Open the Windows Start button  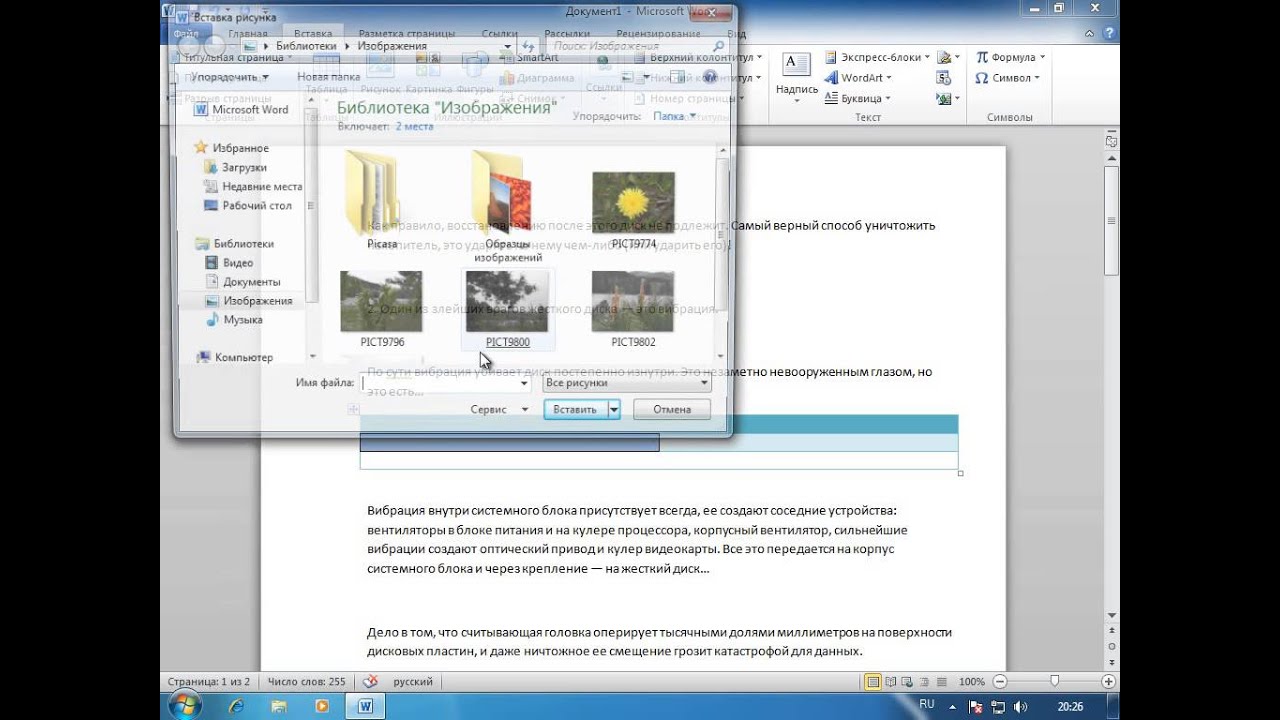point(184,705)
